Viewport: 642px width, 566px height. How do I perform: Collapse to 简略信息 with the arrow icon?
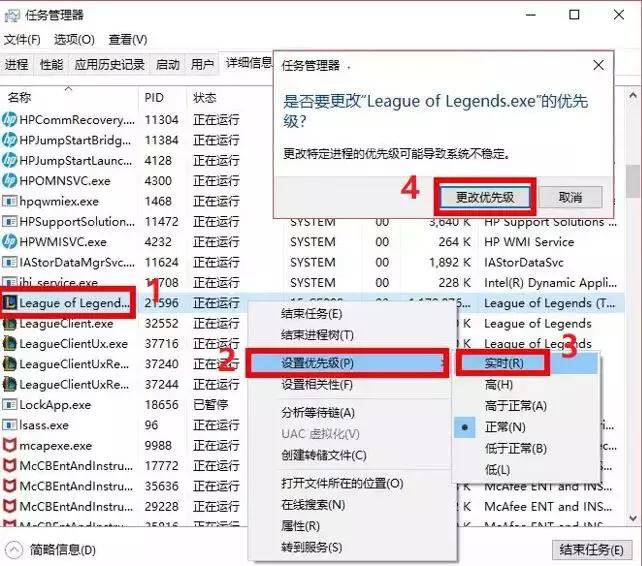(x=14, y=550)
